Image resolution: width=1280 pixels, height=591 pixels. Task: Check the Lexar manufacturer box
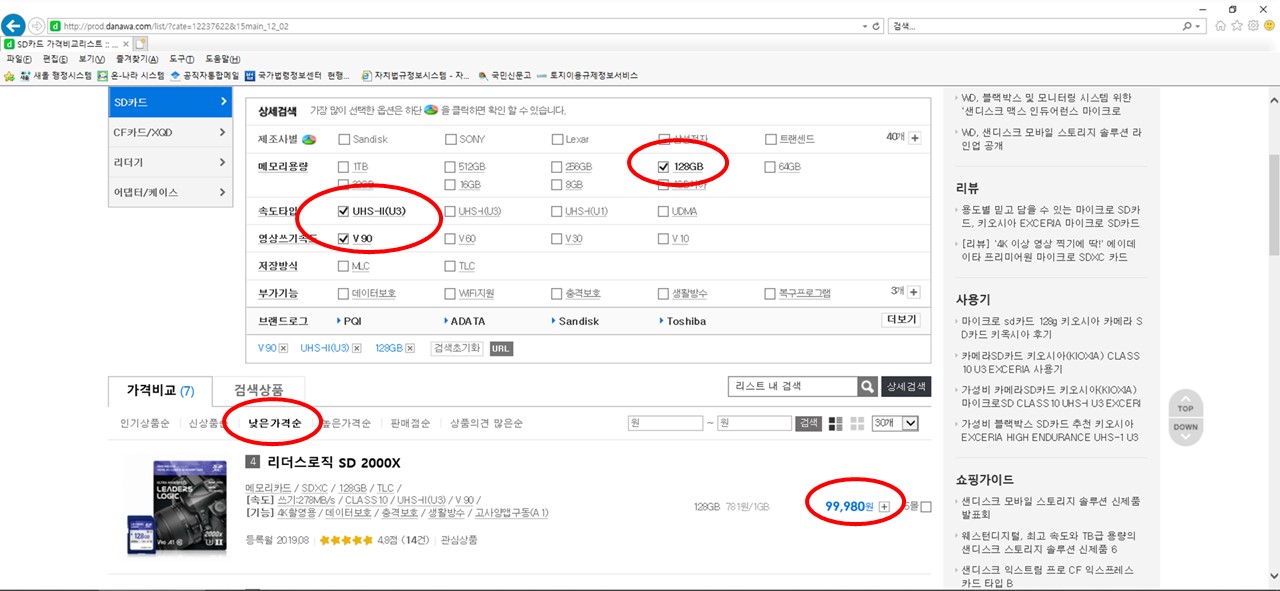click(557, 139)
